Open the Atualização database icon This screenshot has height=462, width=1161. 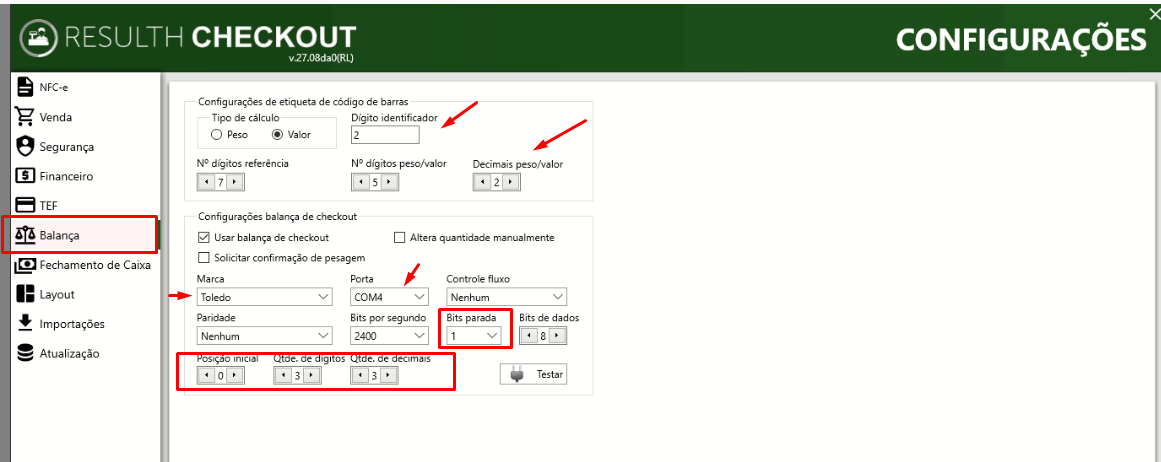coord(26,353)
